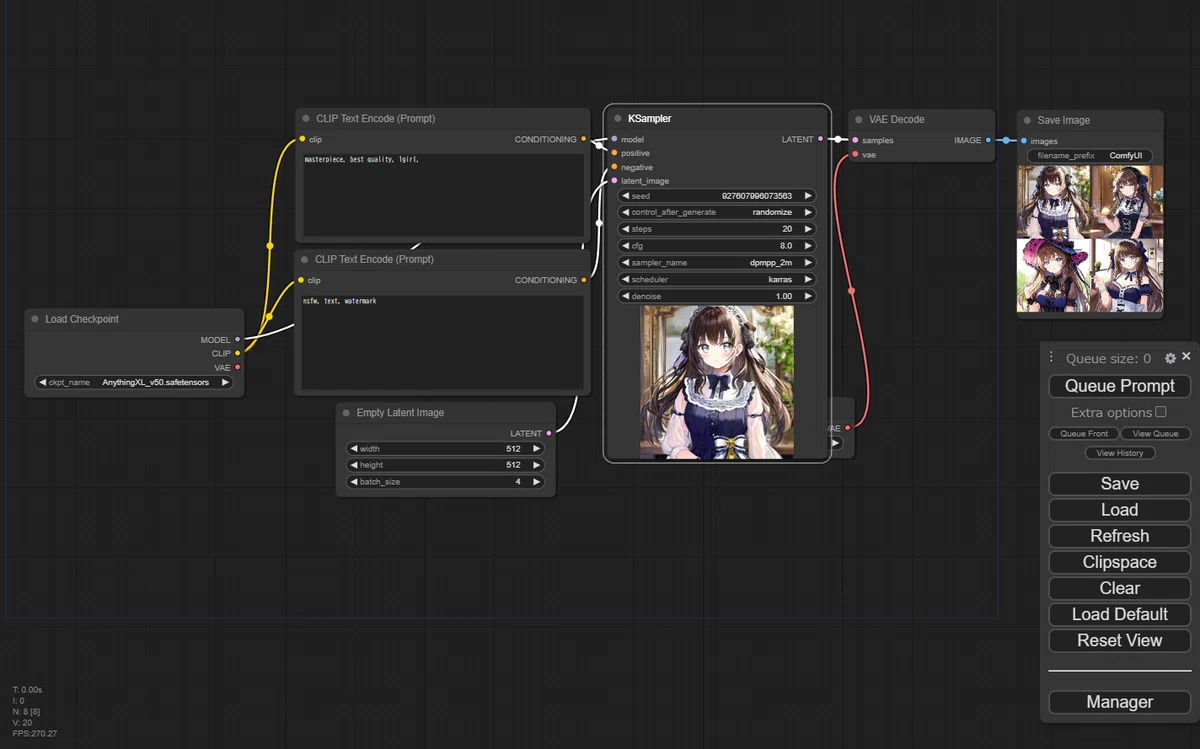Collapse the Save Image node dot

tap(1027, 120)
